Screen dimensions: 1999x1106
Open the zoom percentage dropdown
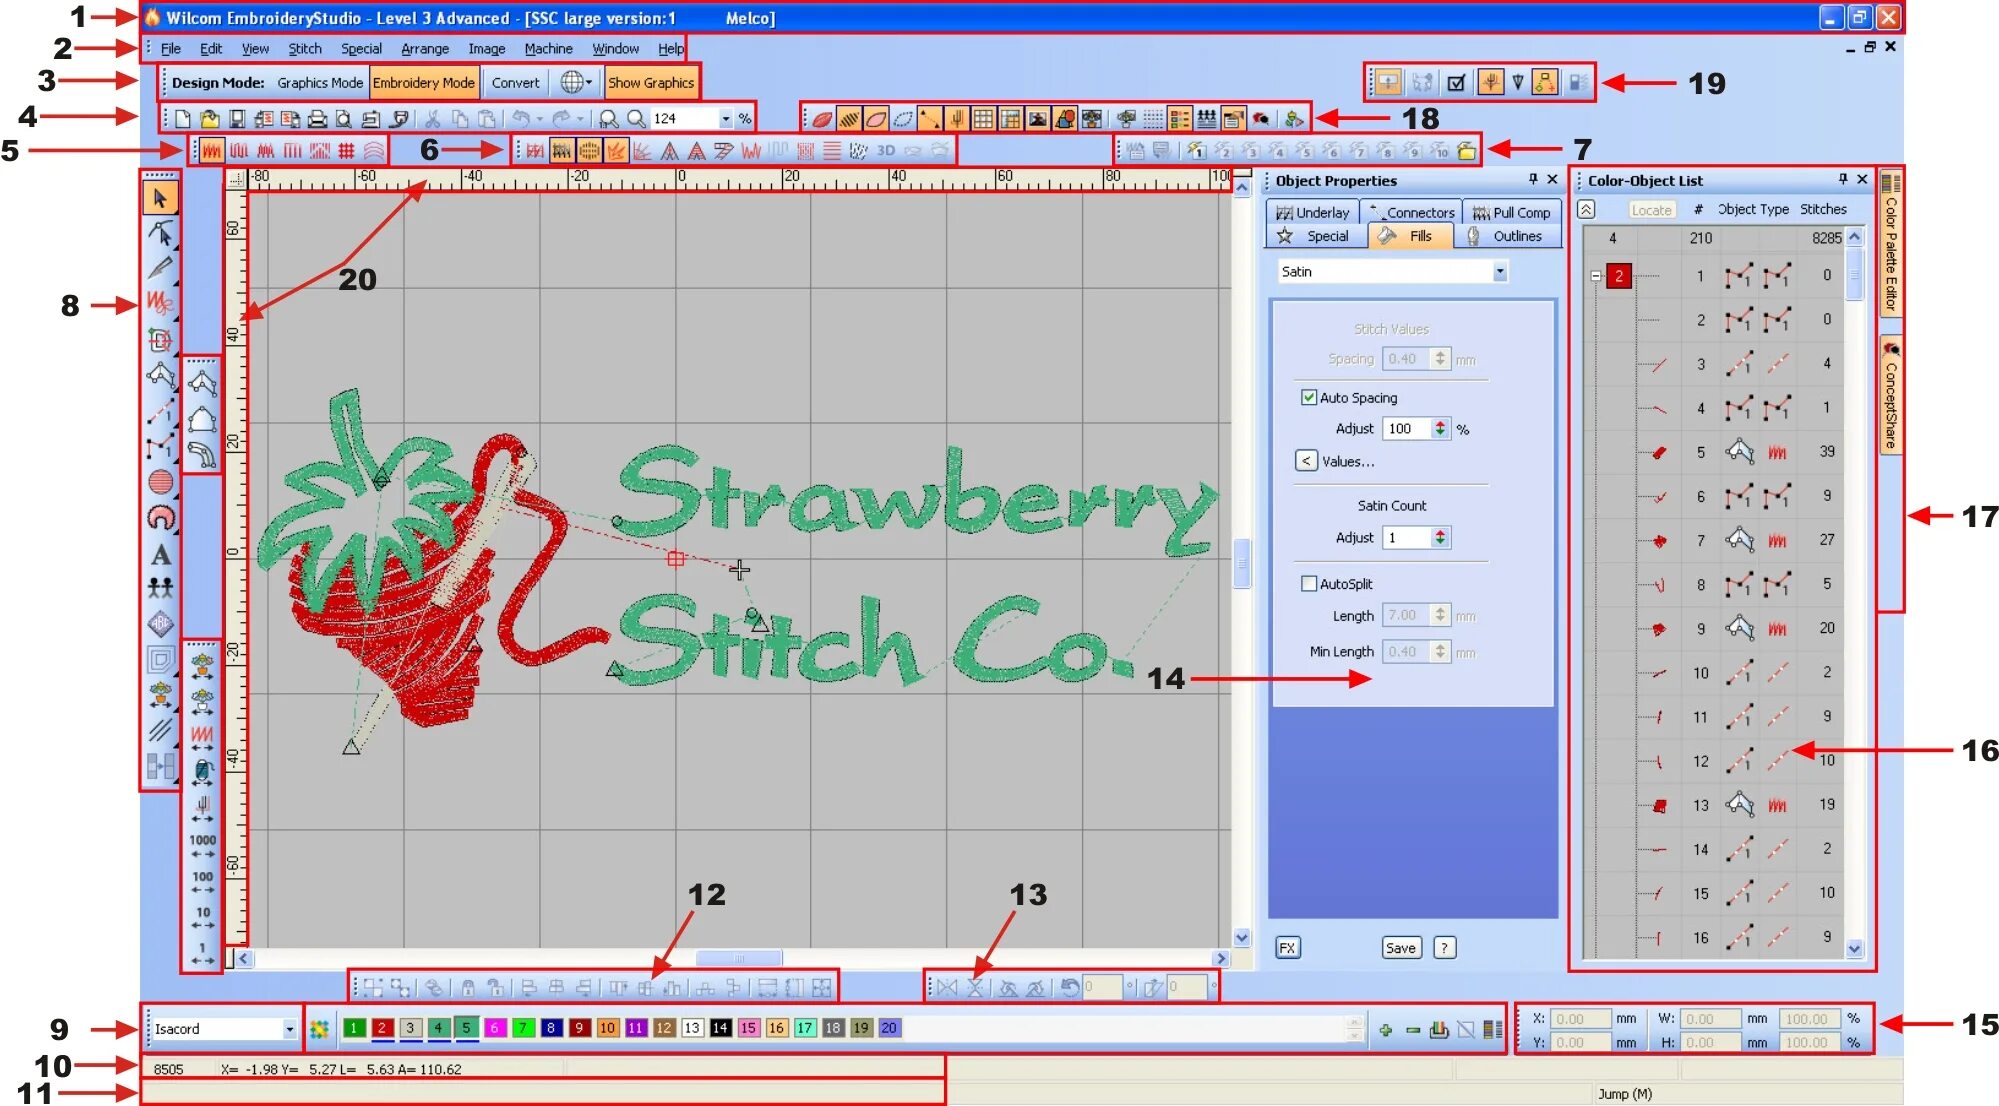pos(725,119)
